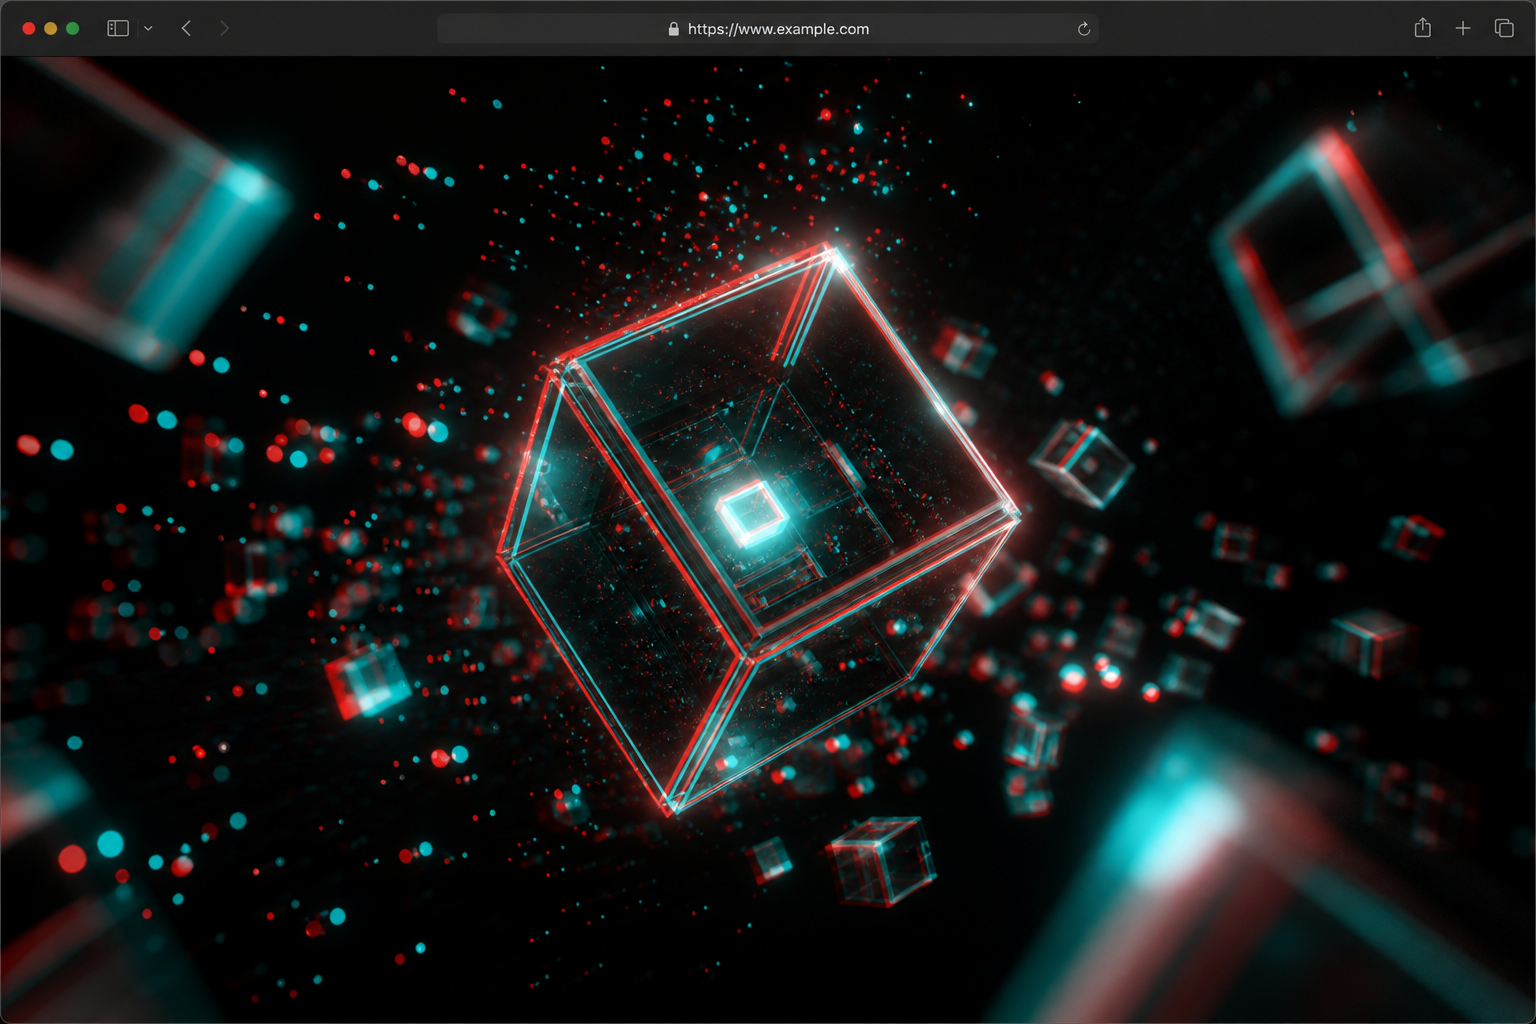Enter full screen with green button
Screen dimensions: 1536x1024
point(73,29)
